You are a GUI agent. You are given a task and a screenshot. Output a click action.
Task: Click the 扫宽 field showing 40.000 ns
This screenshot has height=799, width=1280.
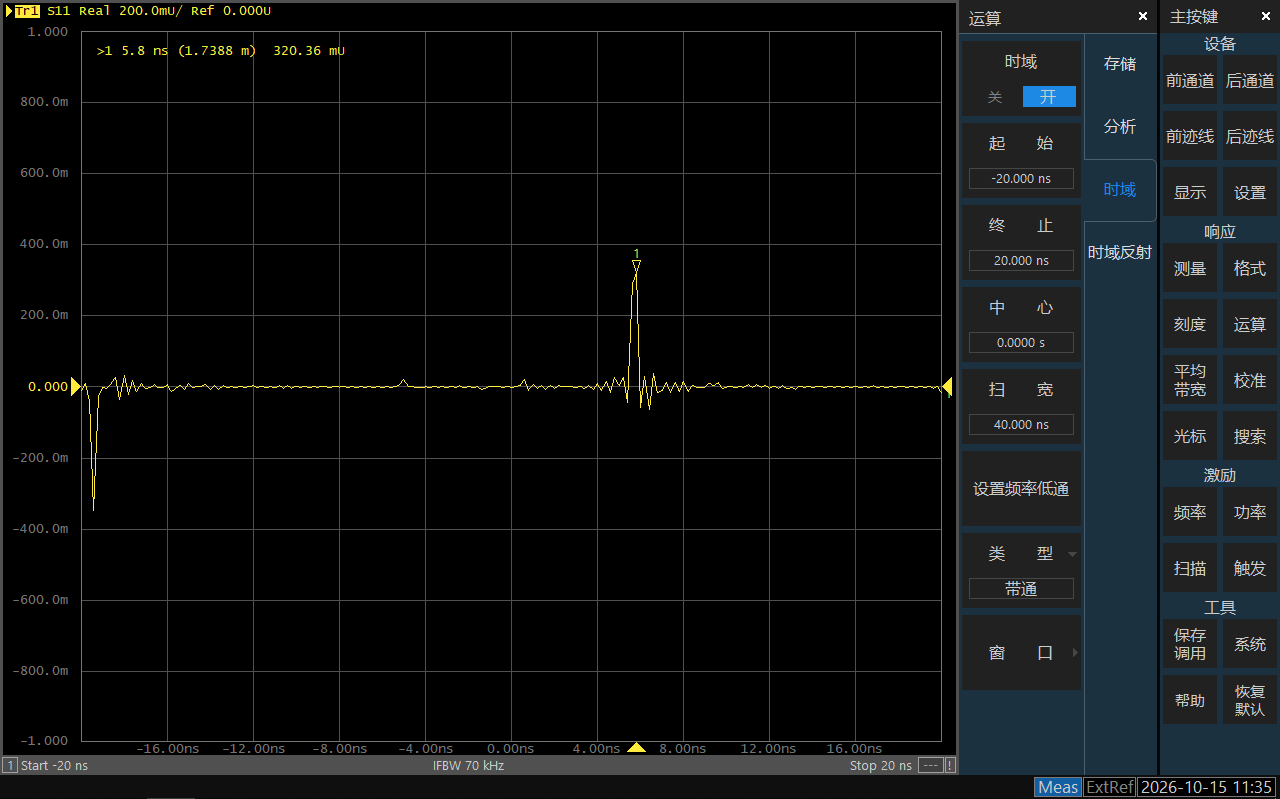(1021, 425)
